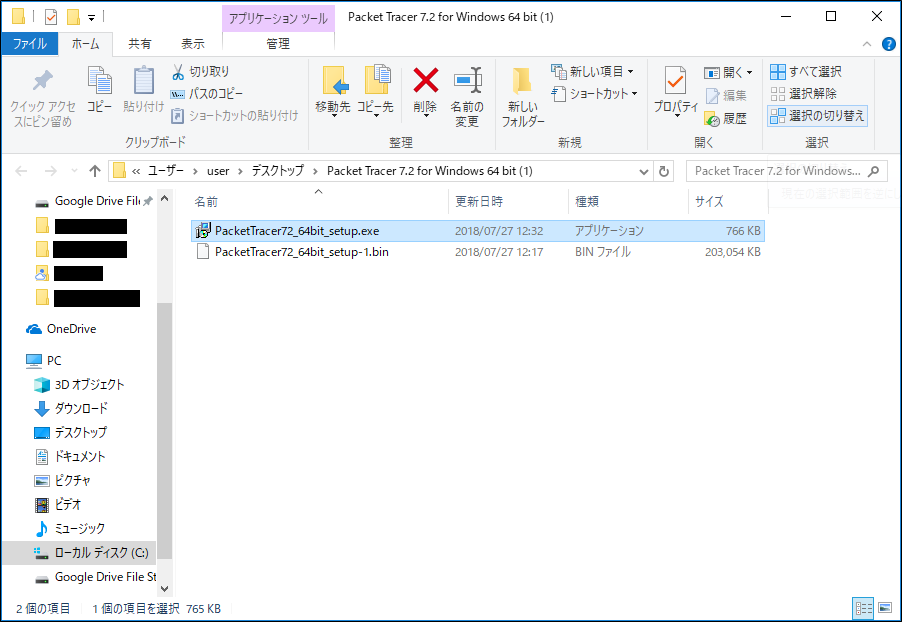Select PacketTracer72_64bit_setup.exe file
902x622 pixels.
[x=477, y=231]
